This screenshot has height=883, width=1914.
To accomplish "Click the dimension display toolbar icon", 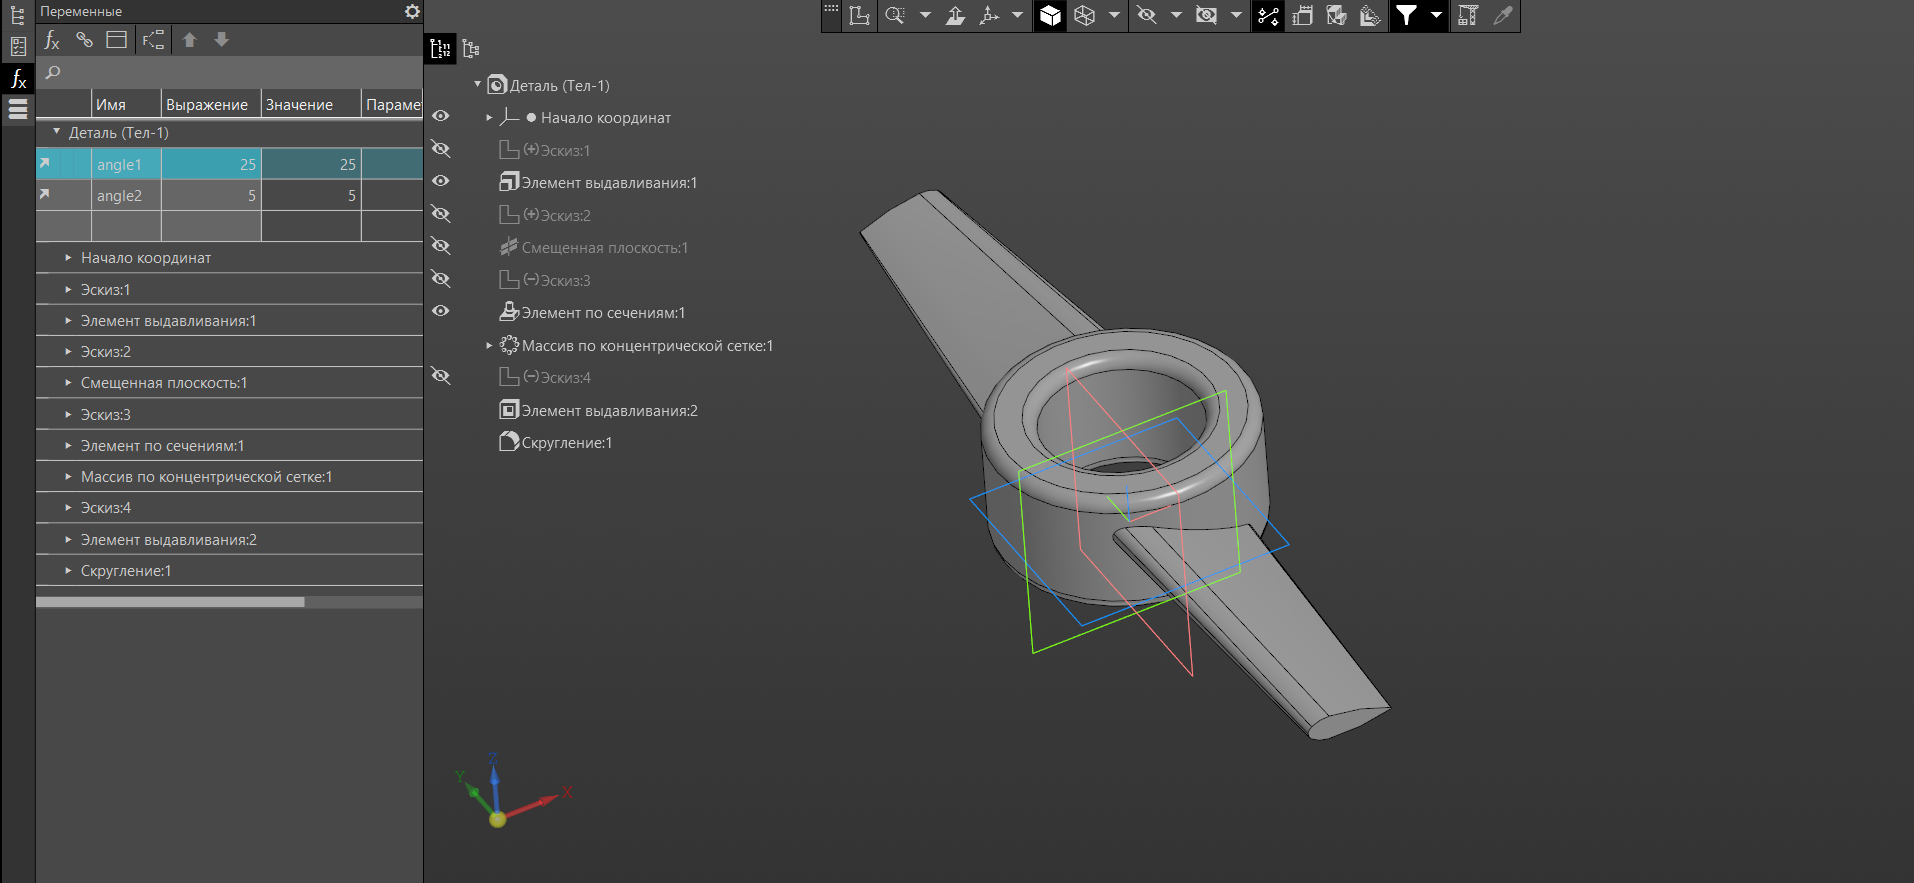I will click(x=1302, y=15).
